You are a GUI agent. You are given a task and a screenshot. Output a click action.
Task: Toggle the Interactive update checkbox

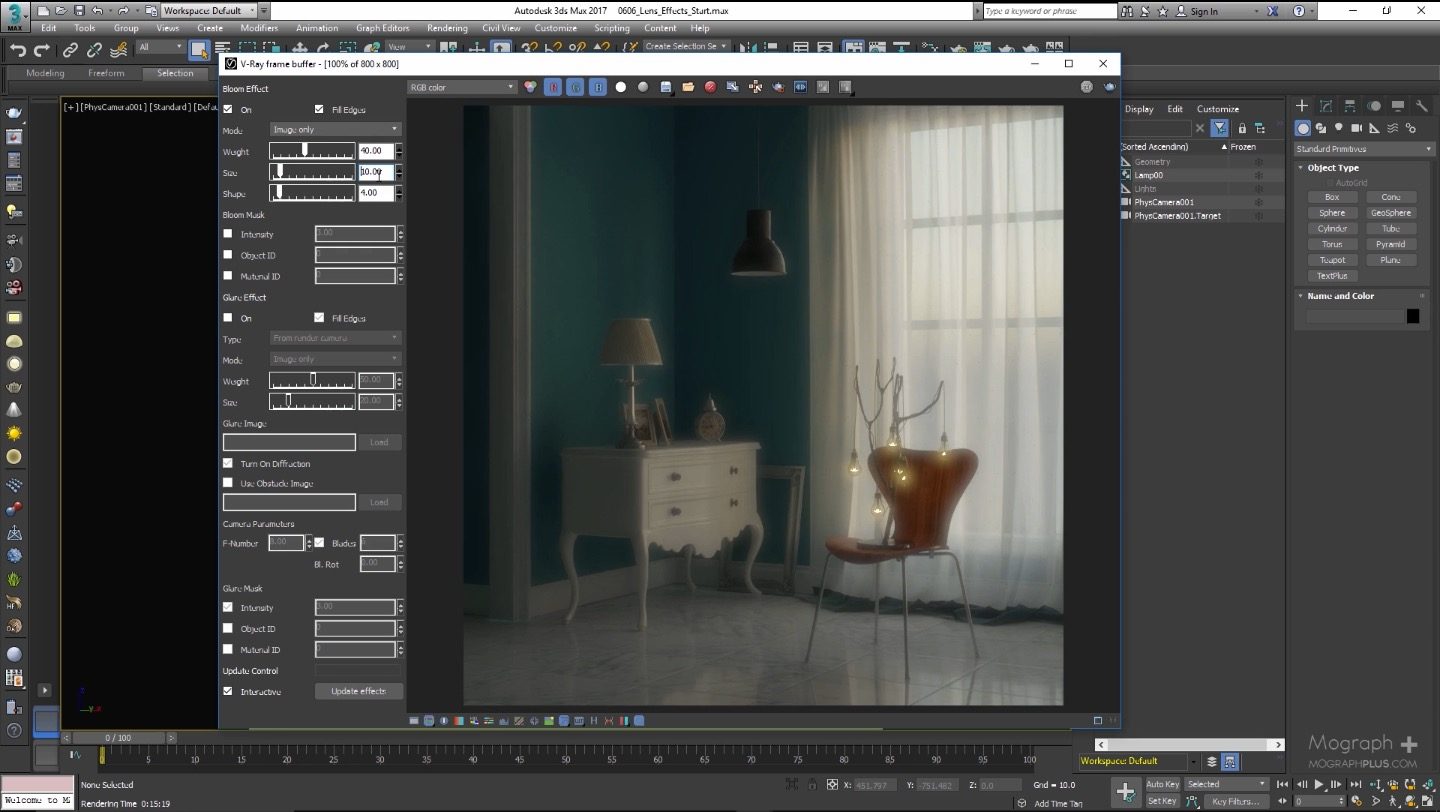[x=228, y=691]
